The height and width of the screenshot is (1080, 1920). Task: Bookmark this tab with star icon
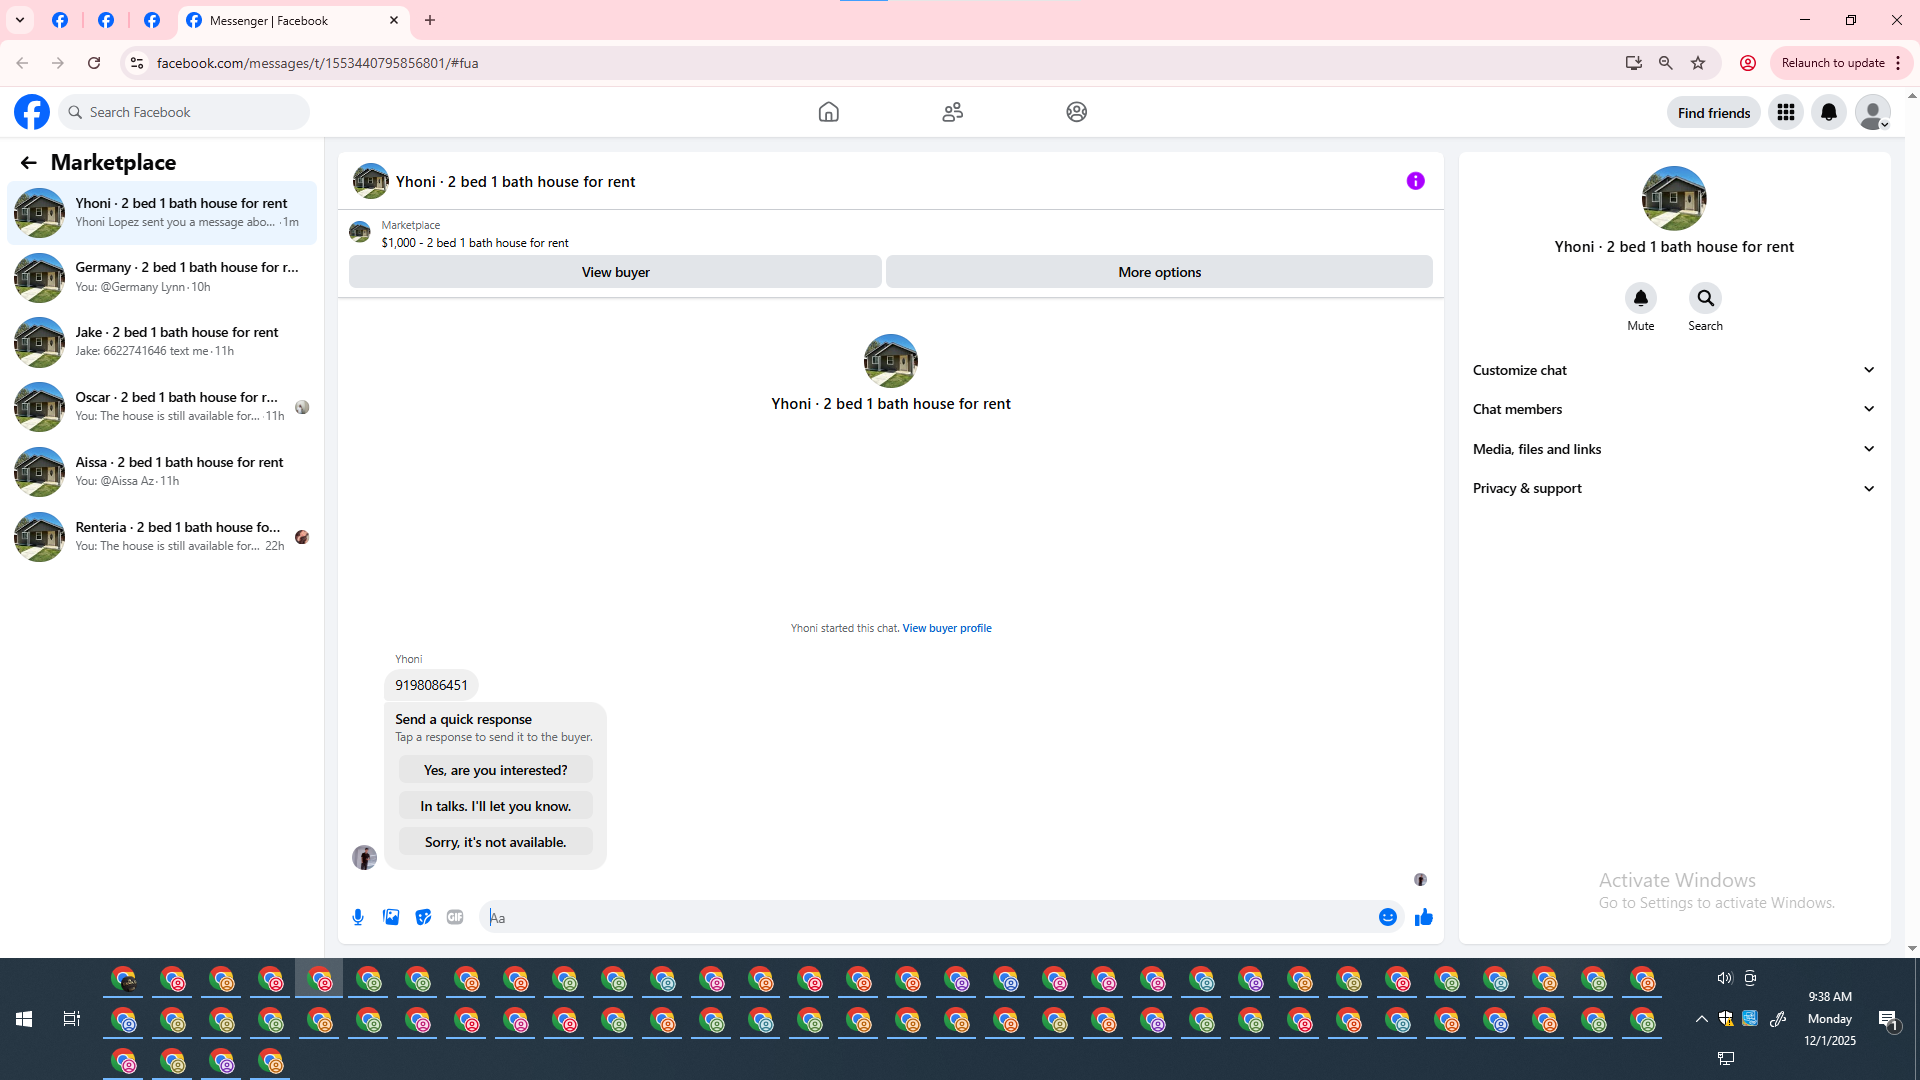pyautogui.click(x=1698, y=63)
